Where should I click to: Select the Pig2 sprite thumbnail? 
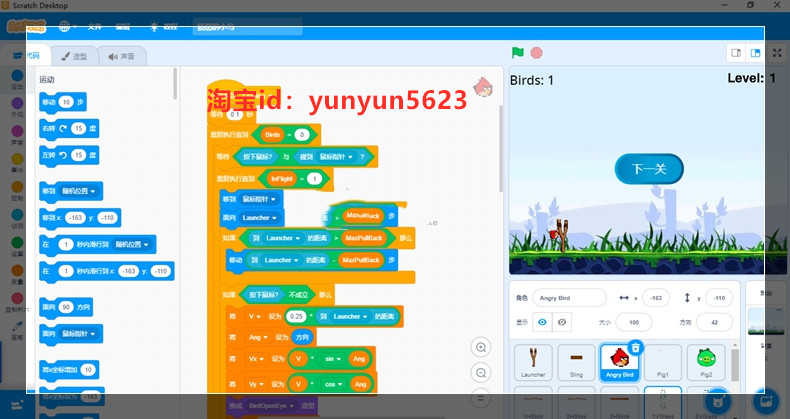tap(706, 363)
